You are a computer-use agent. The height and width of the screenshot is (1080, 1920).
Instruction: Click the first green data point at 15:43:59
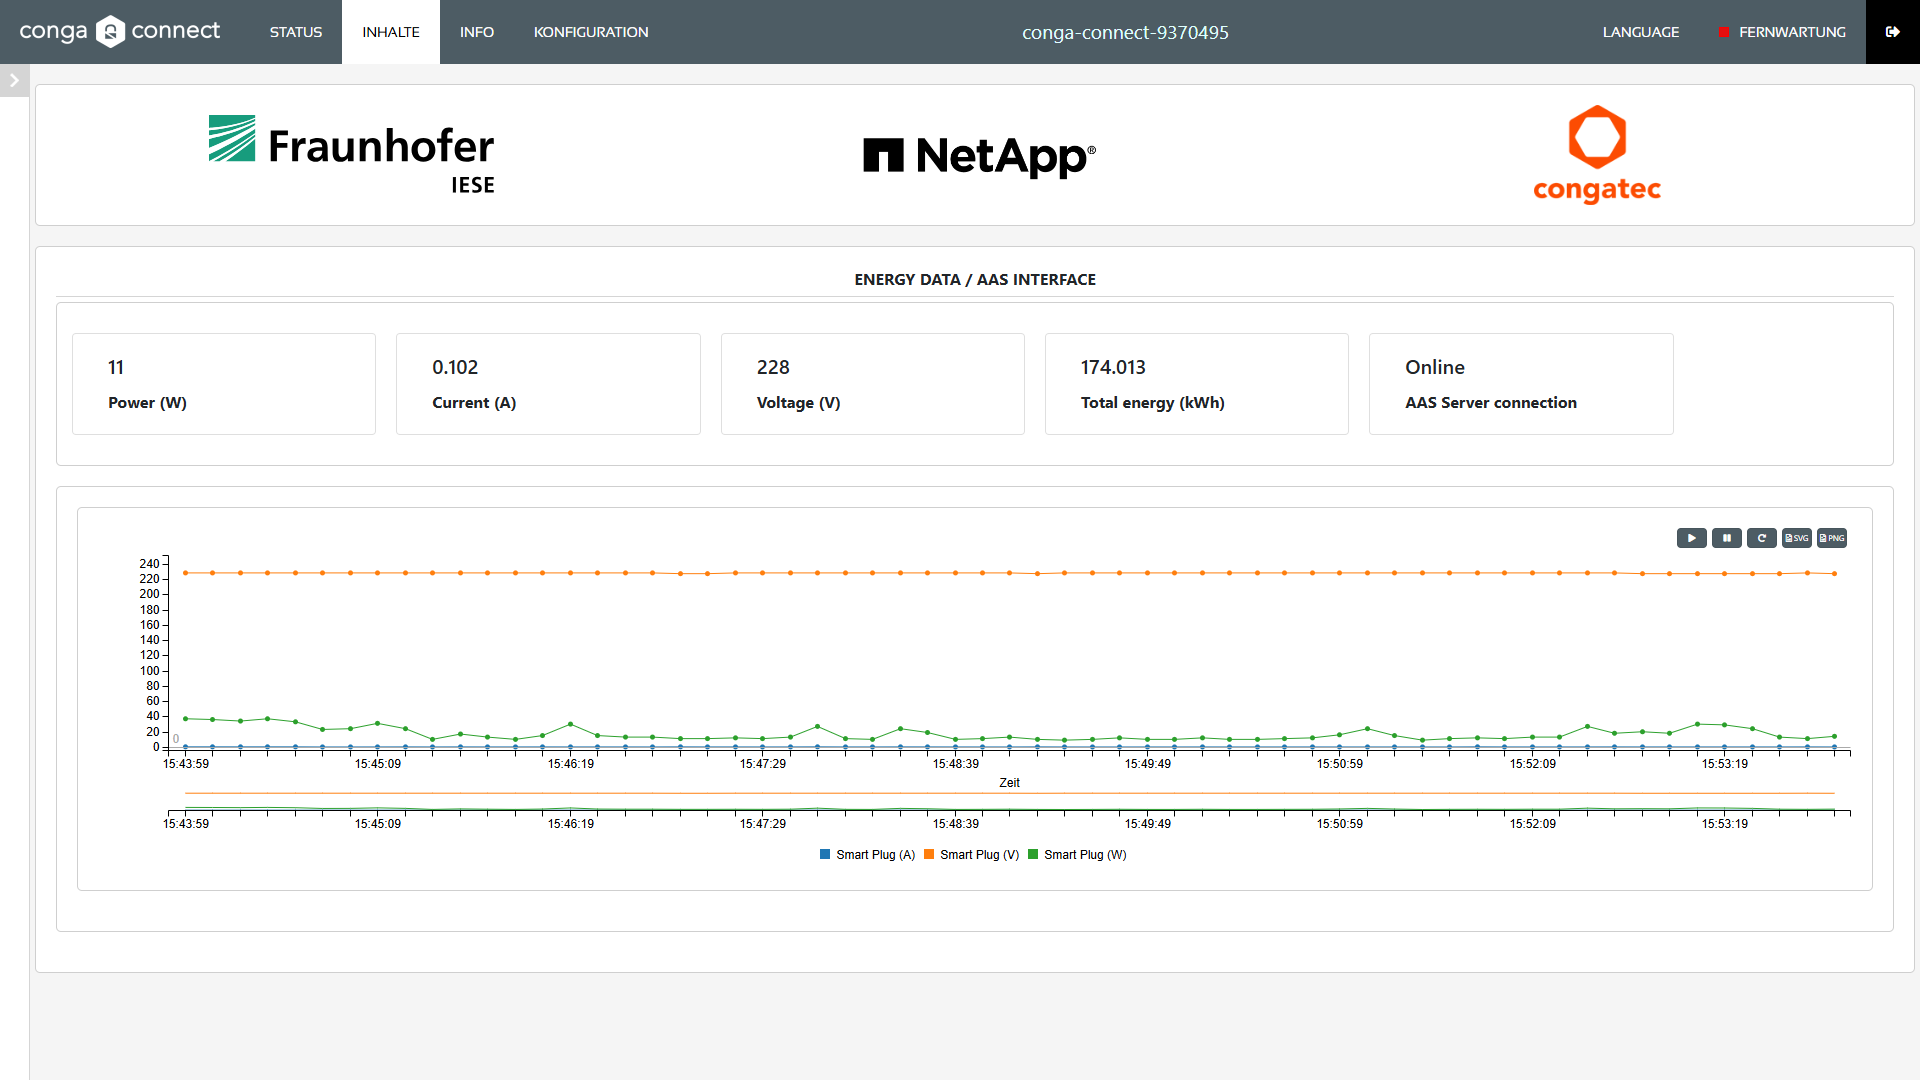click(185, 719)
